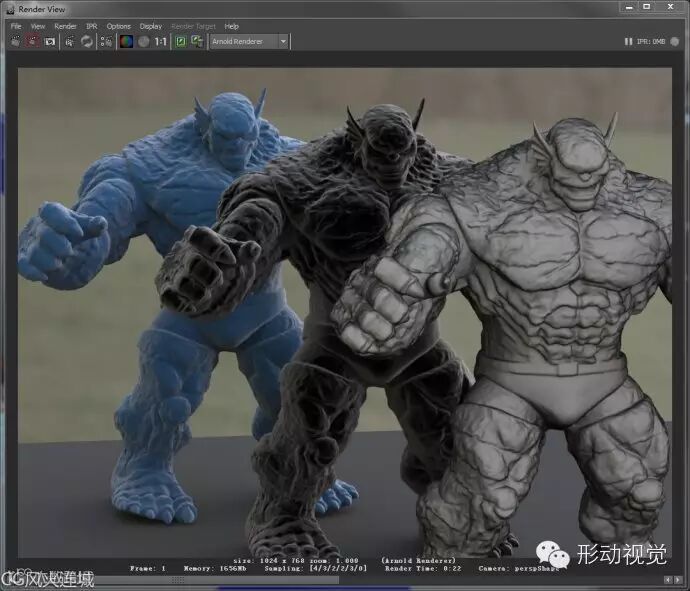Activate the red Render Region icon
This screenshot has width=690, height=591.
(33, 41)
